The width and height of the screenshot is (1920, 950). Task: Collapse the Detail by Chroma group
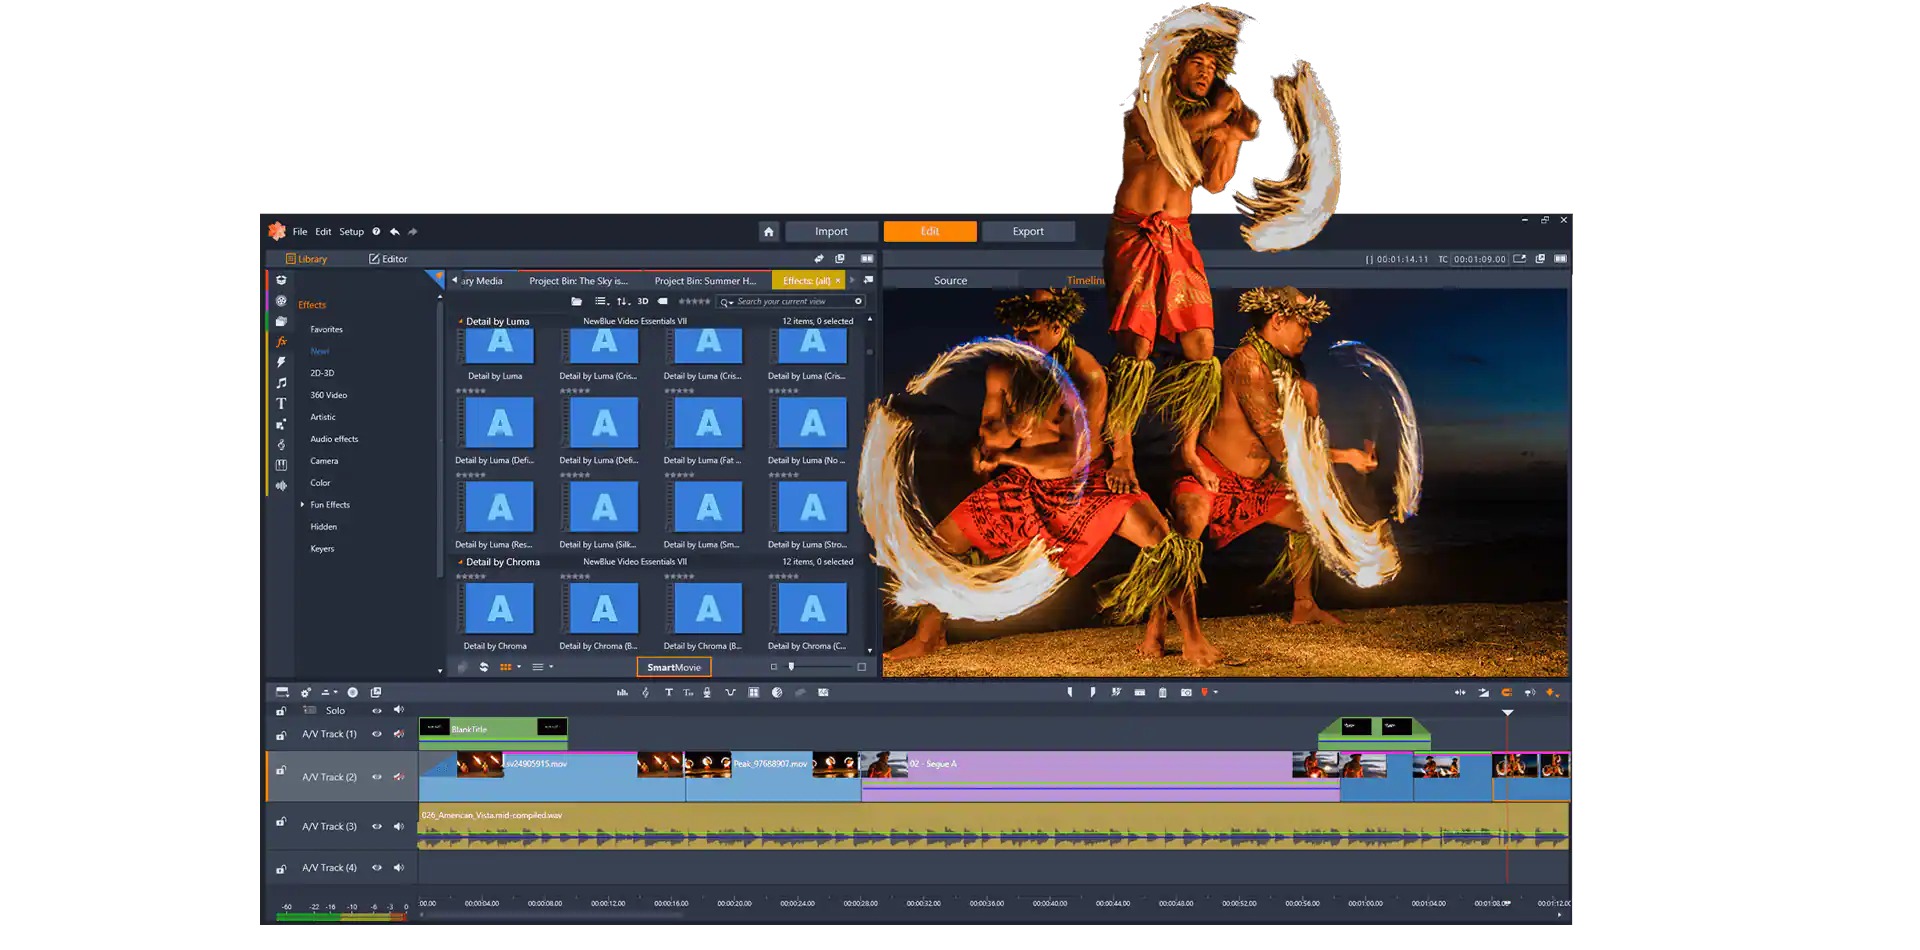(x=460, y=562)
